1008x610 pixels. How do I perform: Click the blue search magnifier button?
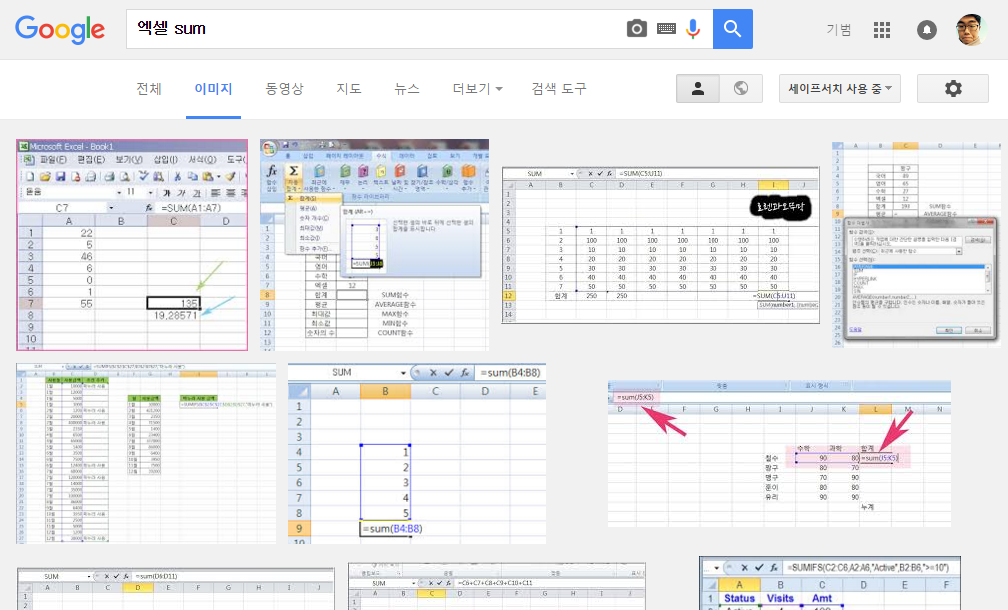click(x=733, y=29)
